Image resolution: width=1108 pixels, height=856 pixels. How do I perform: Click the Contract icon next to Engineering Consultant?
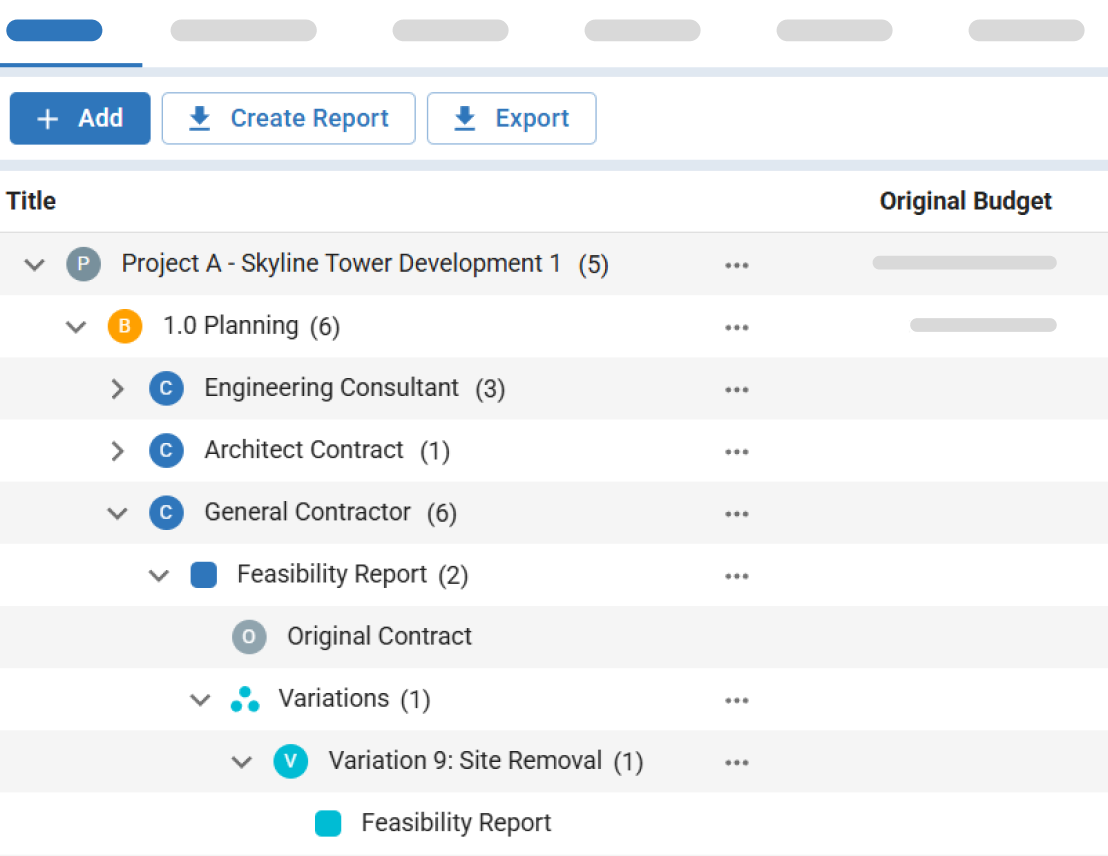pos(166,388)
